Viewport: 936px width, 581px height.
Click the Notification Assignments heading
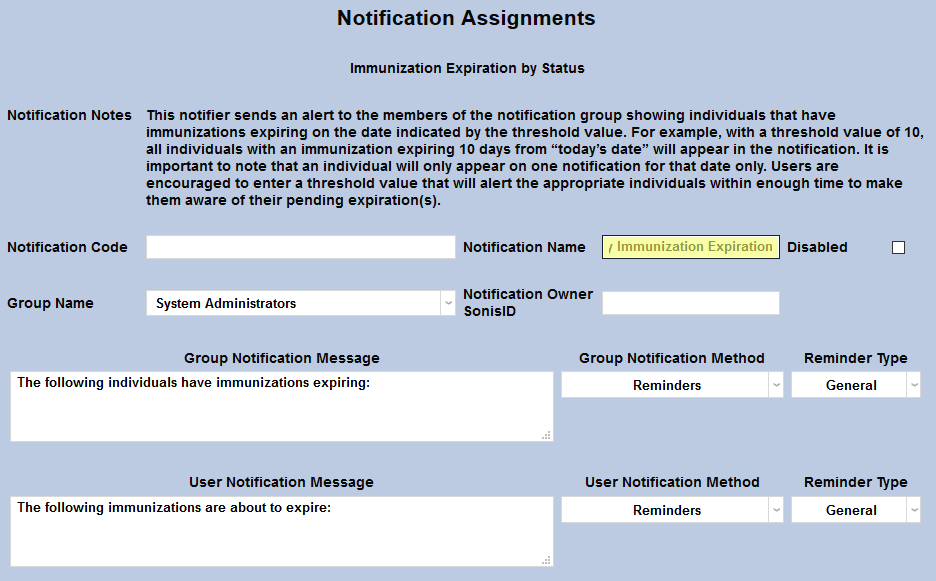468,18
